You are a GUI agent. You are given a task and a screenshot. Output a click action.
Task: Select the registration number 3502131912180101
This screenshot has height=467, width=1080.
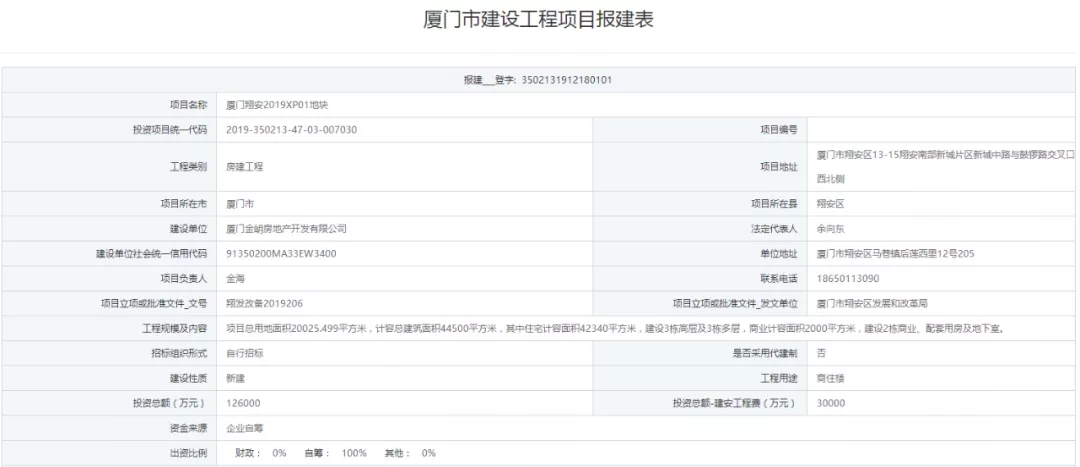[x=568, y=80]
